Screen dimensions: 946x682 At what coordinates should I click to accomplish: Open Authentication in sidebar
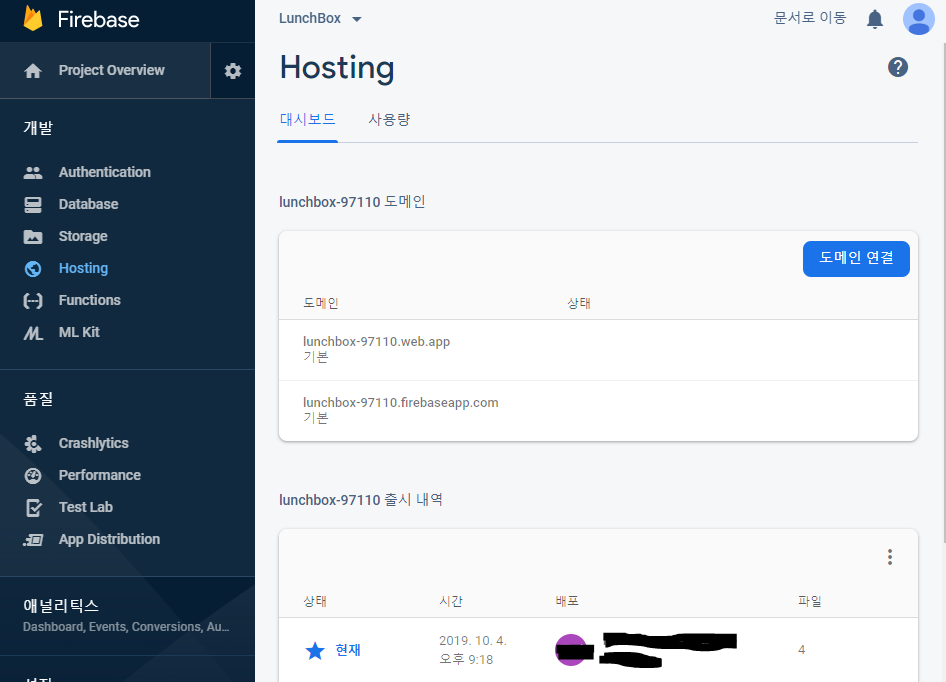click(x=104, y=173)
